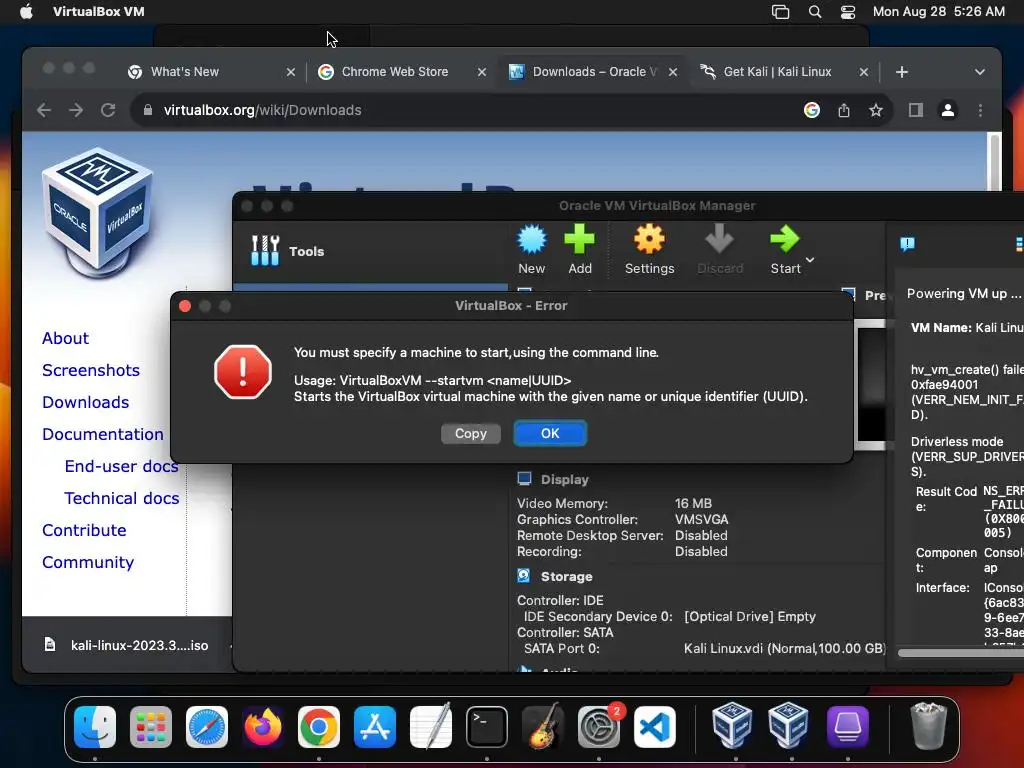Click the 'Kali Linux.vdi (Normal, 100.00 GB)' text
The image size is (1024, 768).
pos(784,648)
